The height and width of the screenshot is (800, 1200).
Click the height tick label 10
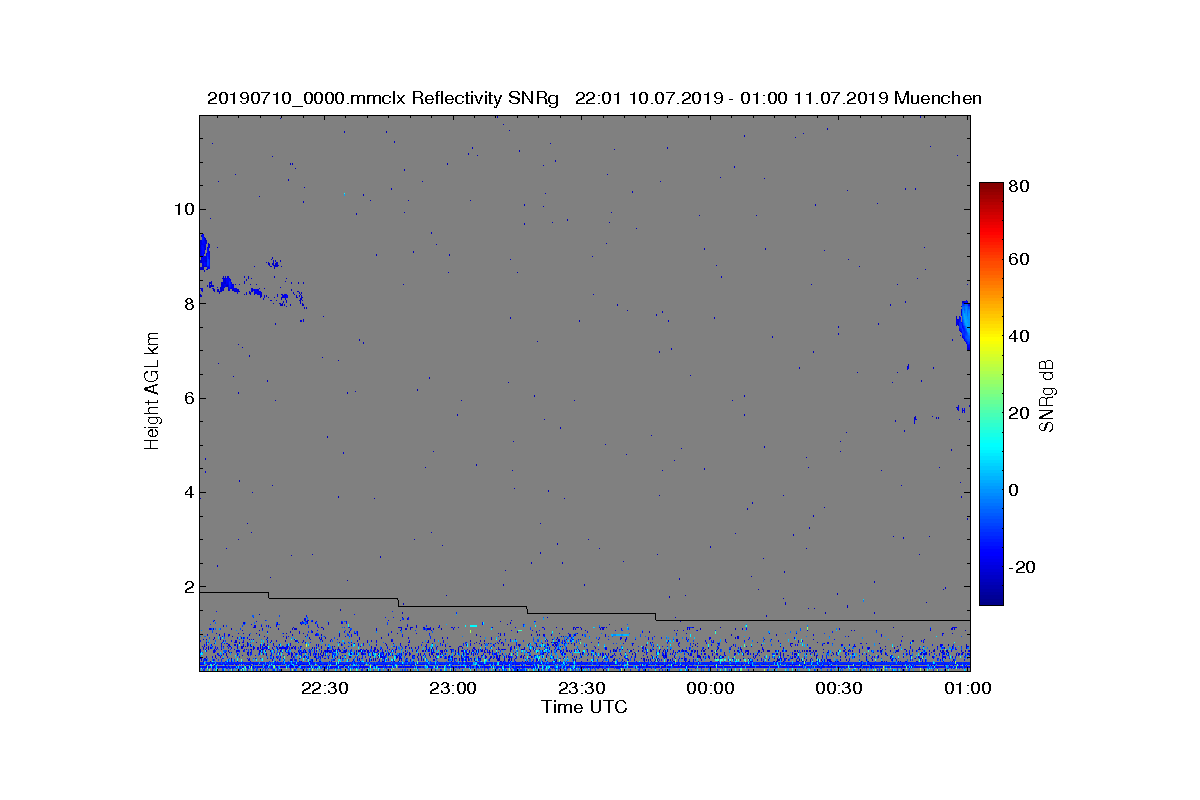point(182,209)
